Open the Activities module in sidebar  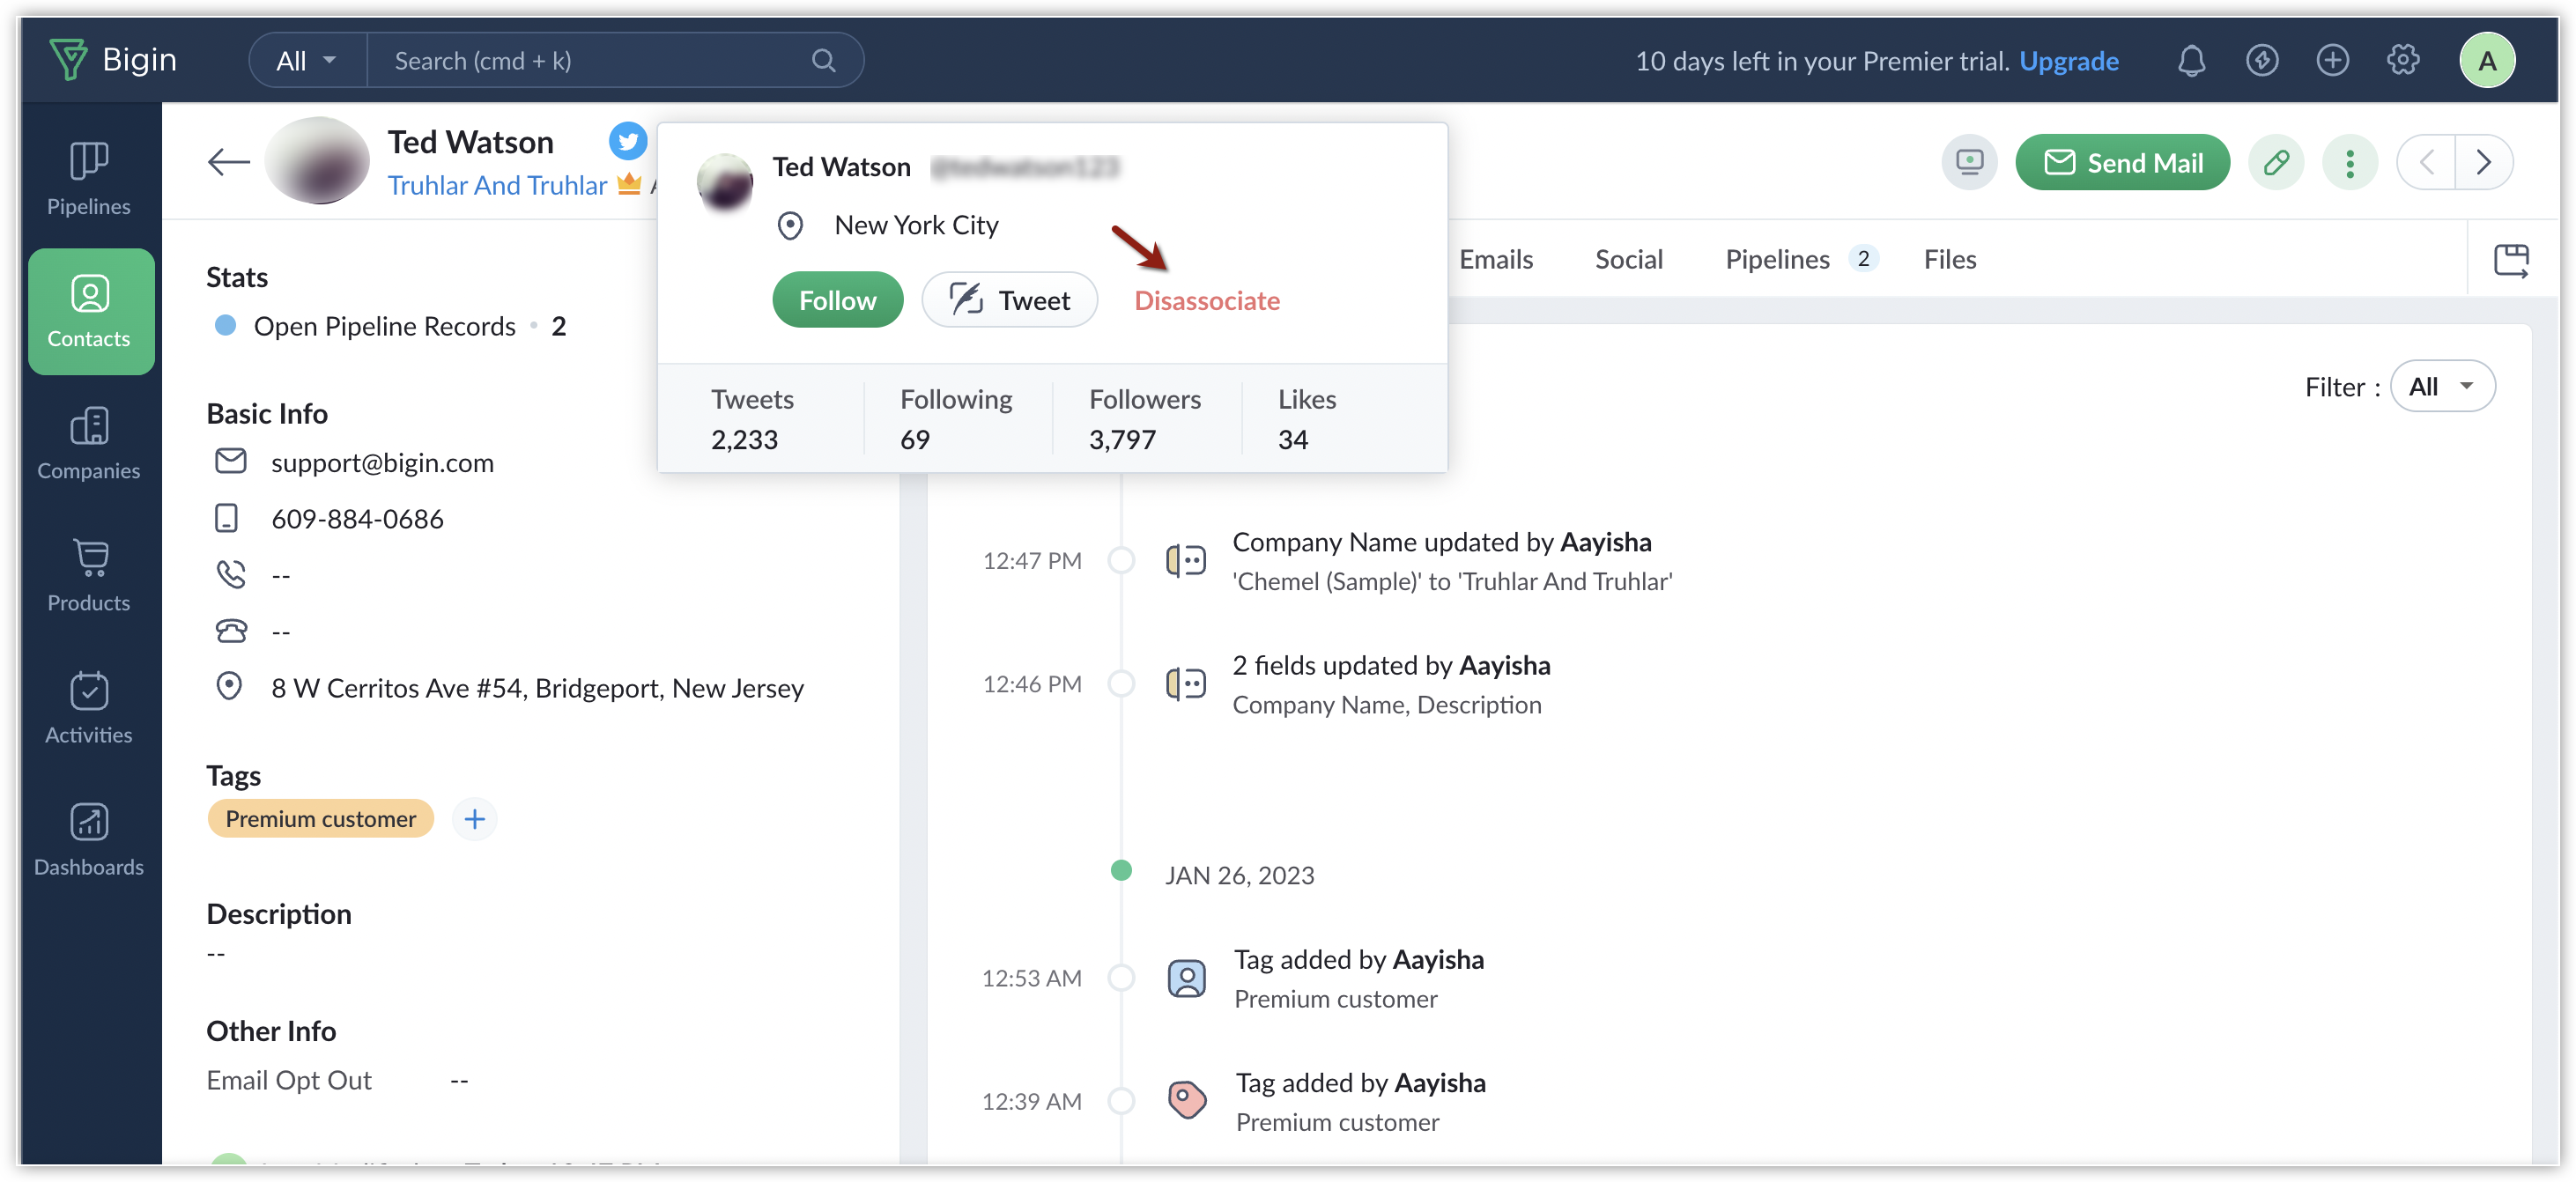tap(89, 708)
